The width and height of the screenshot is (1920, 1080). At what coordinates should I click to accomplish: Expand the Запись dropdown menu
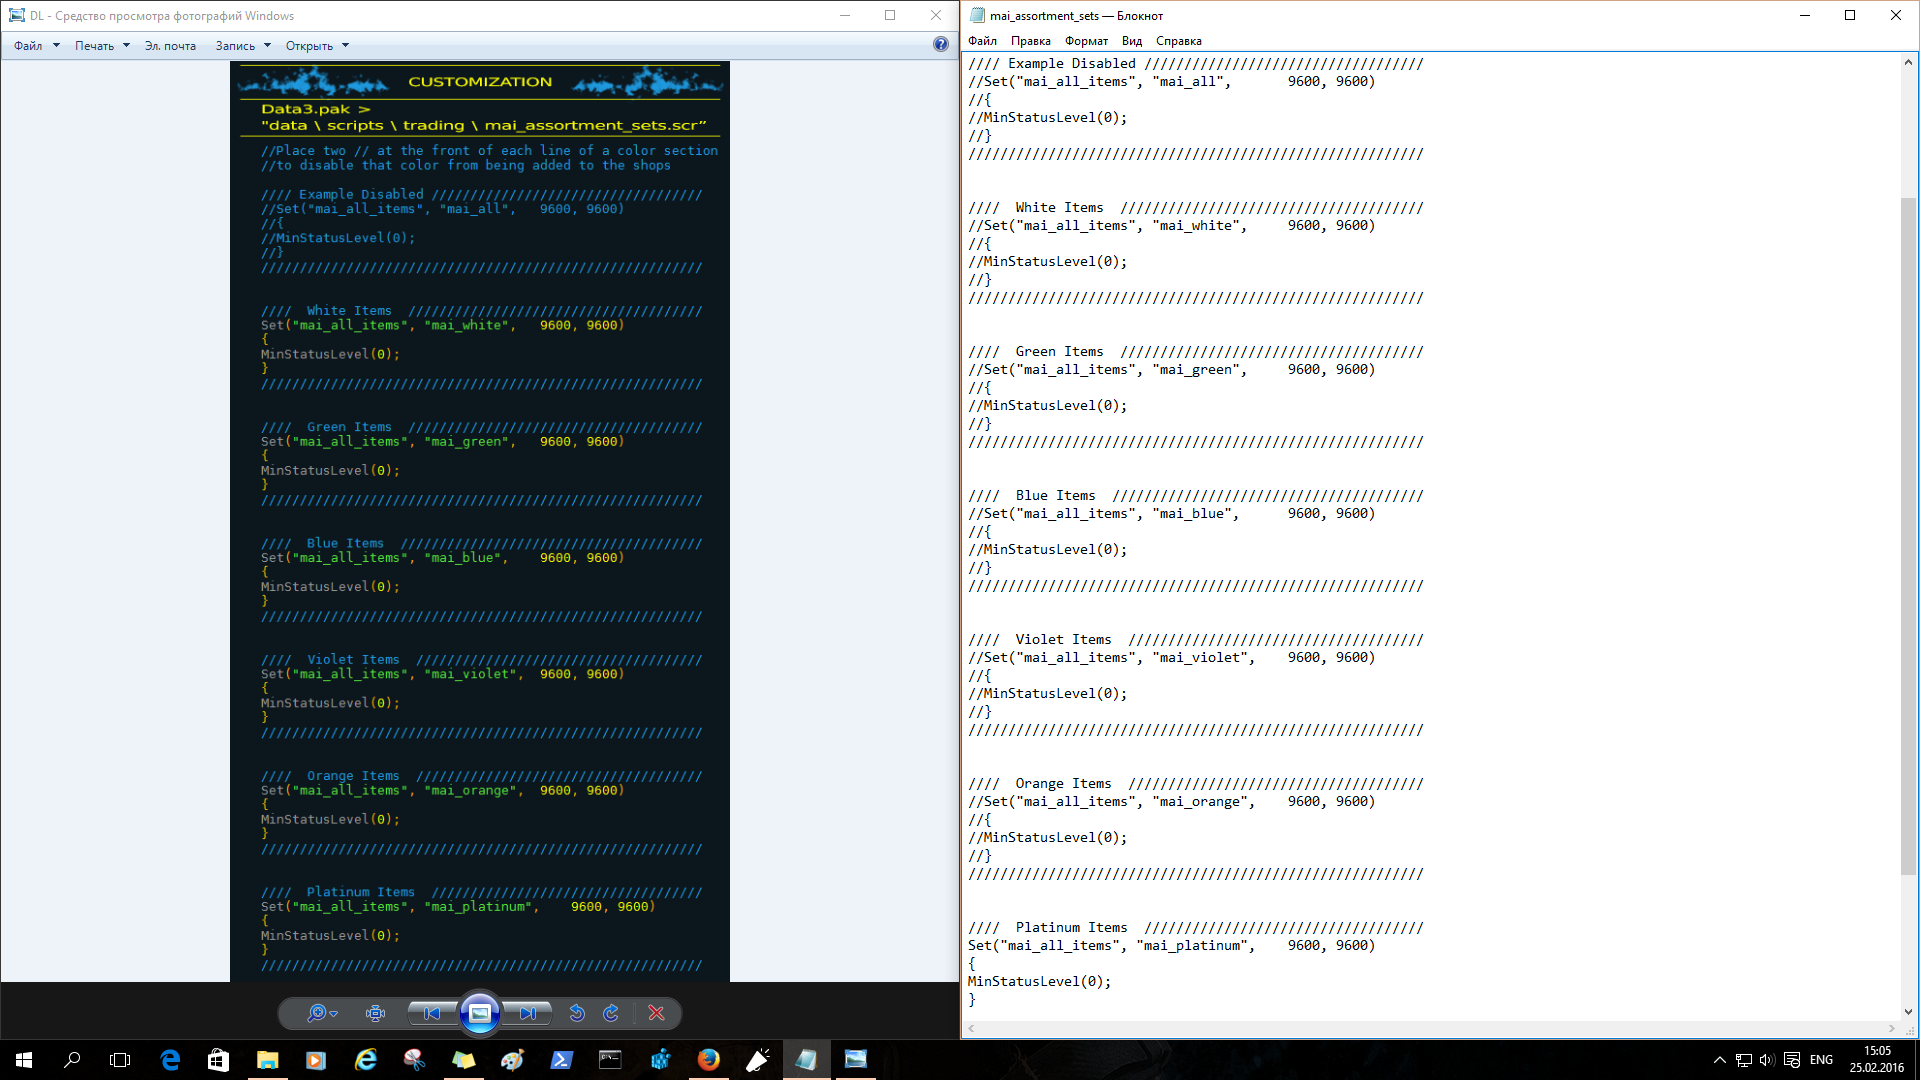[243, 46]
